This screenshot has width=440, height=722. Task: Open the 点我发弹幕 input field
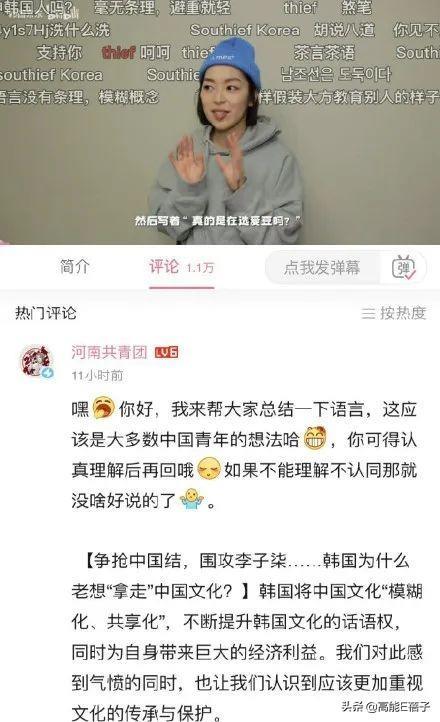pos(322,268)
